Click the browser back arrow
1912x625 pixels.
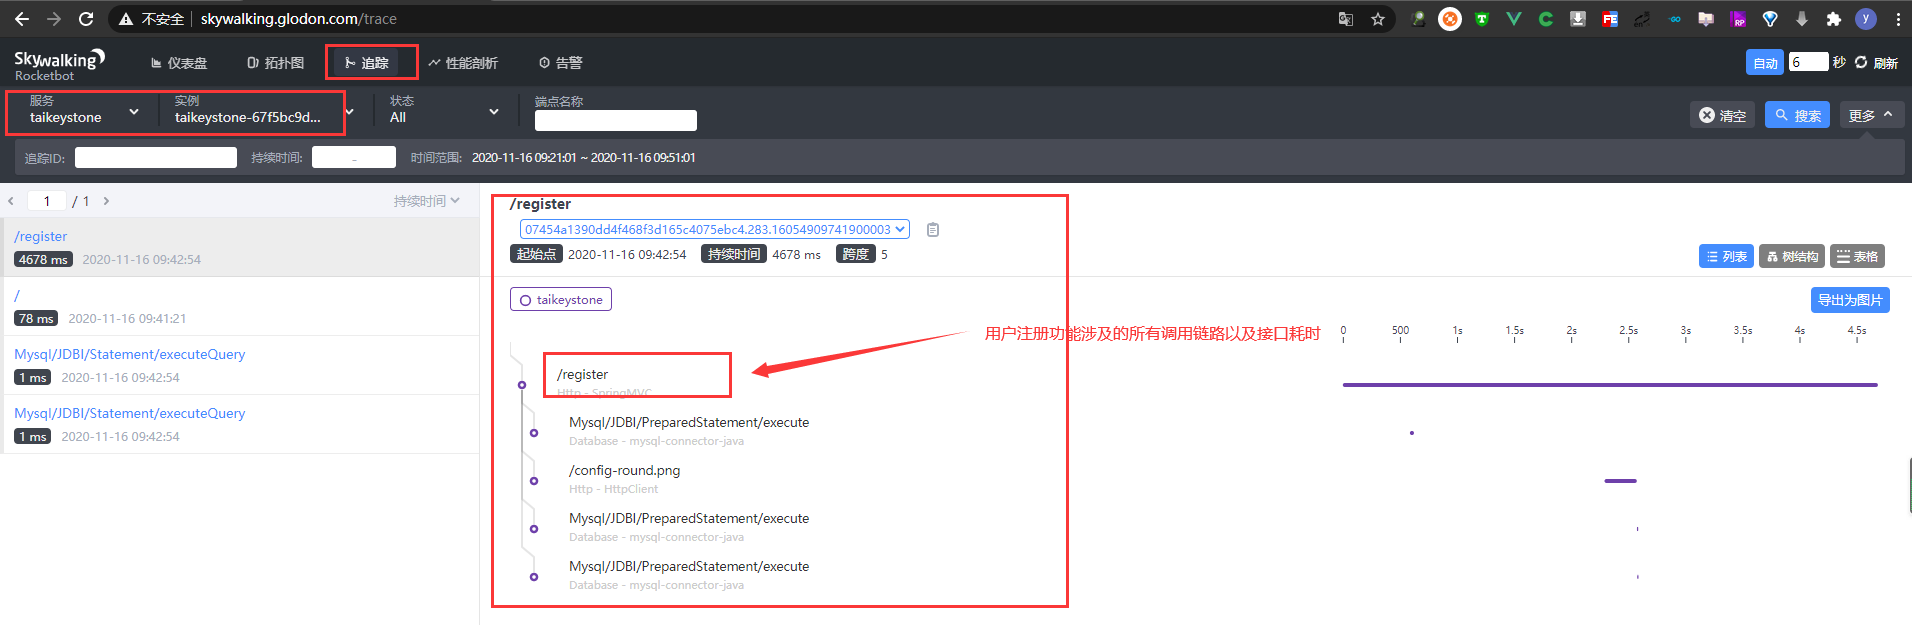22,19
